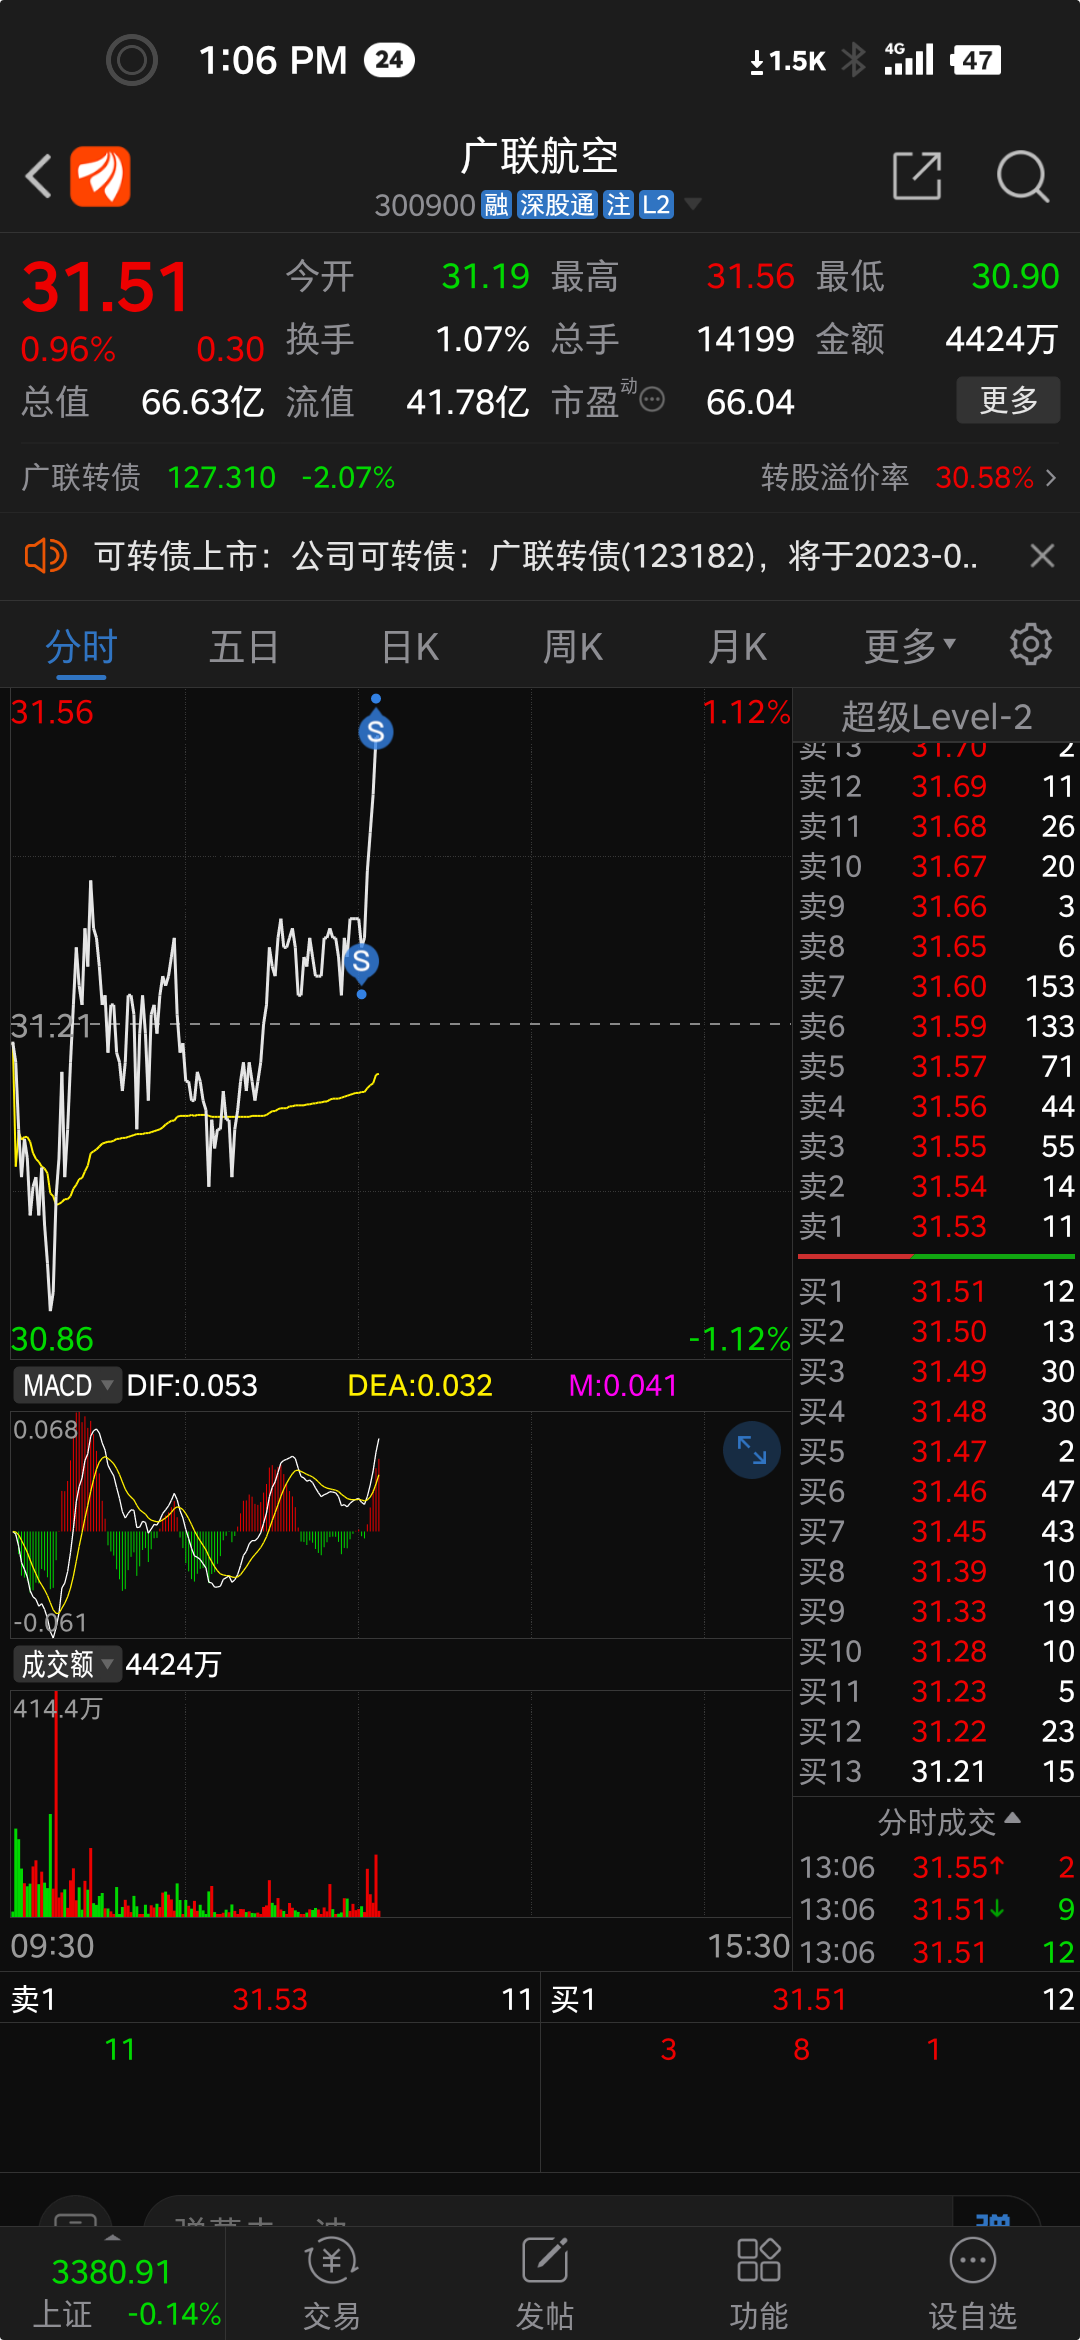Open the MACD indicator dropdown

click(x=67, y=1385)
